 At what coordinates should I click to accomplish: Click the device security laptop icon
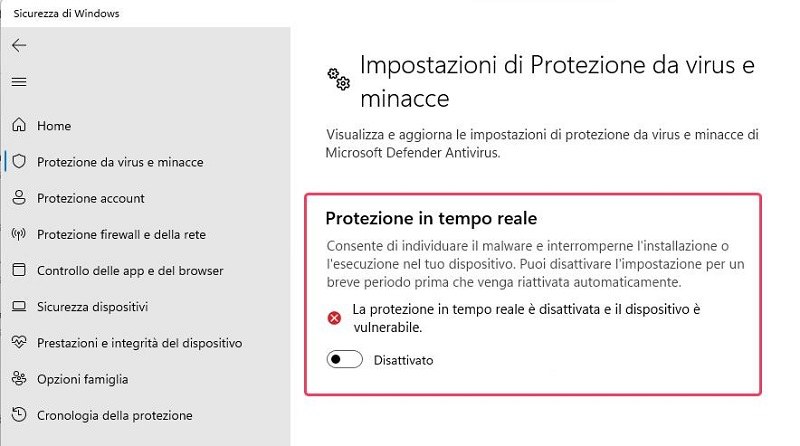(19, 306)
